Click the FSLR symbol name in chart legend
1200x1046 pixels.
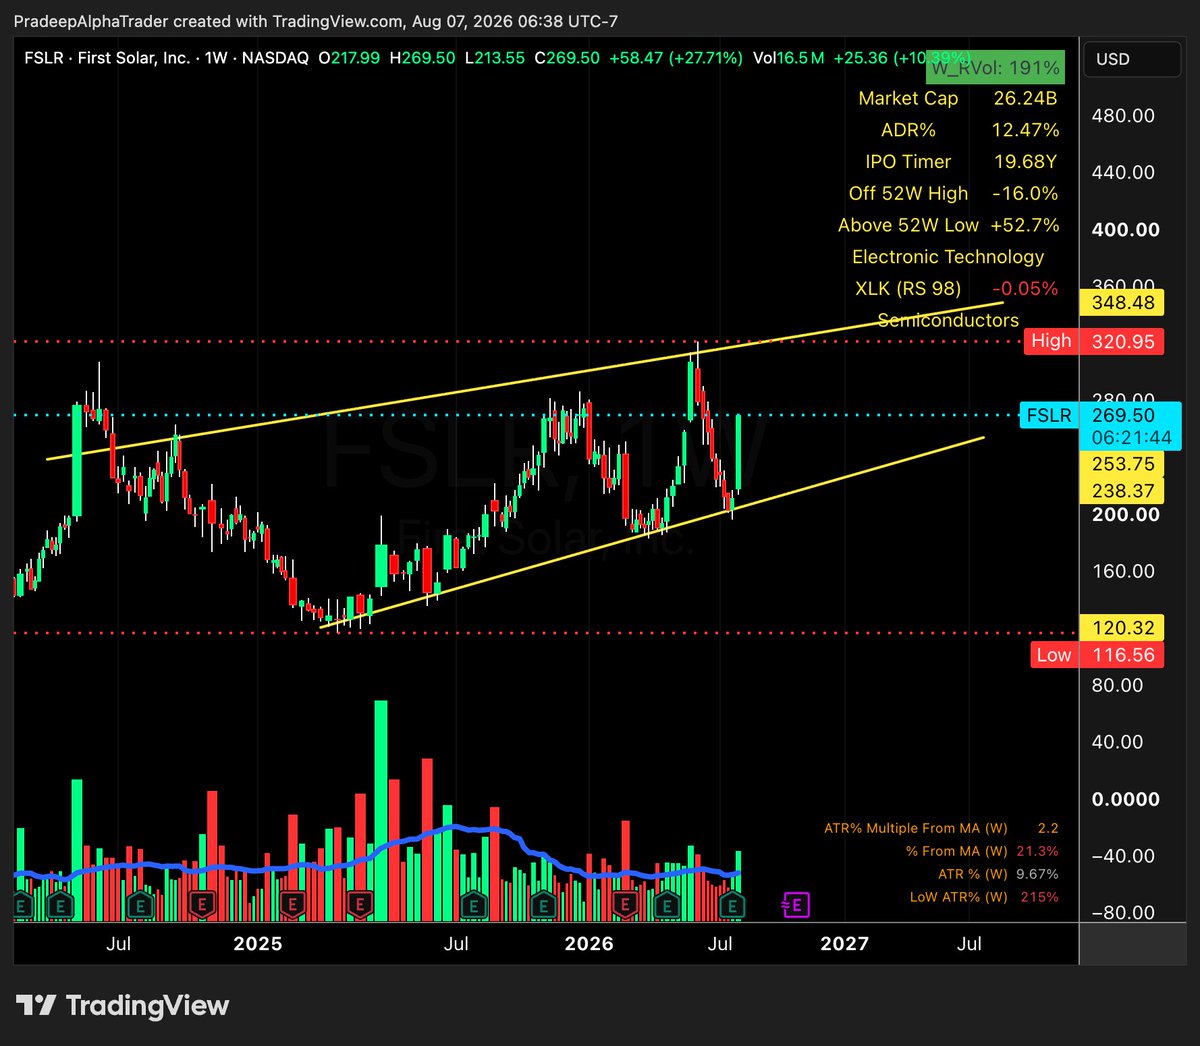tap(107, 58)
